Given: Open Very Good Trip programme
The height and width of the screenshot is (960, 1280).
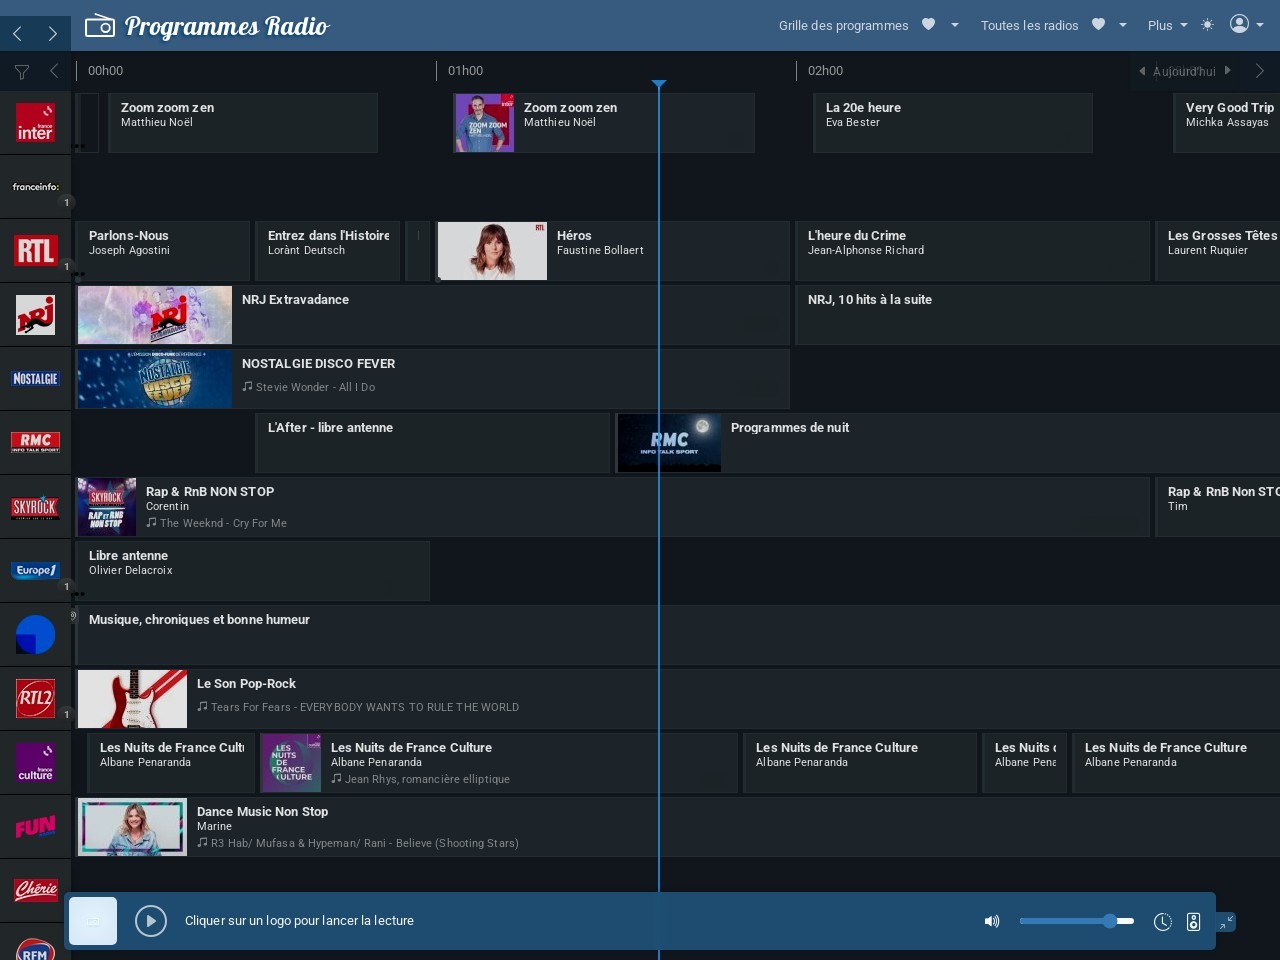Looking at the screenshot, I should point(1227,123).
